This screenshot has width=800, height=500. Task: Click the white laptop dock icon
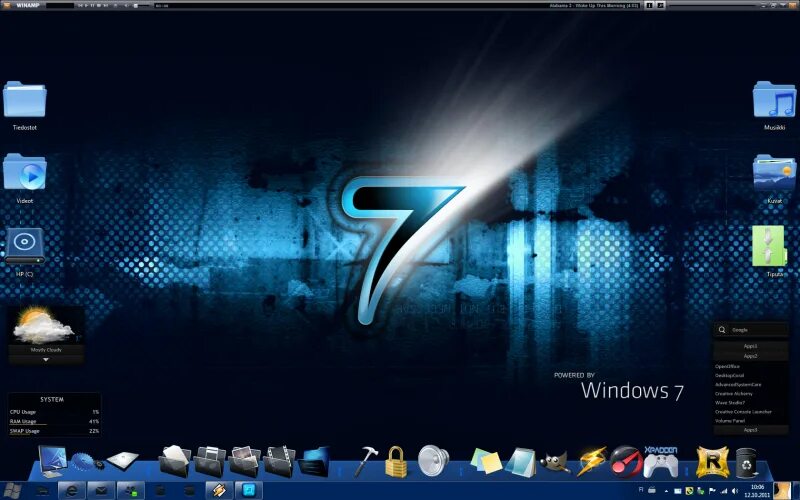pos(123,460)
